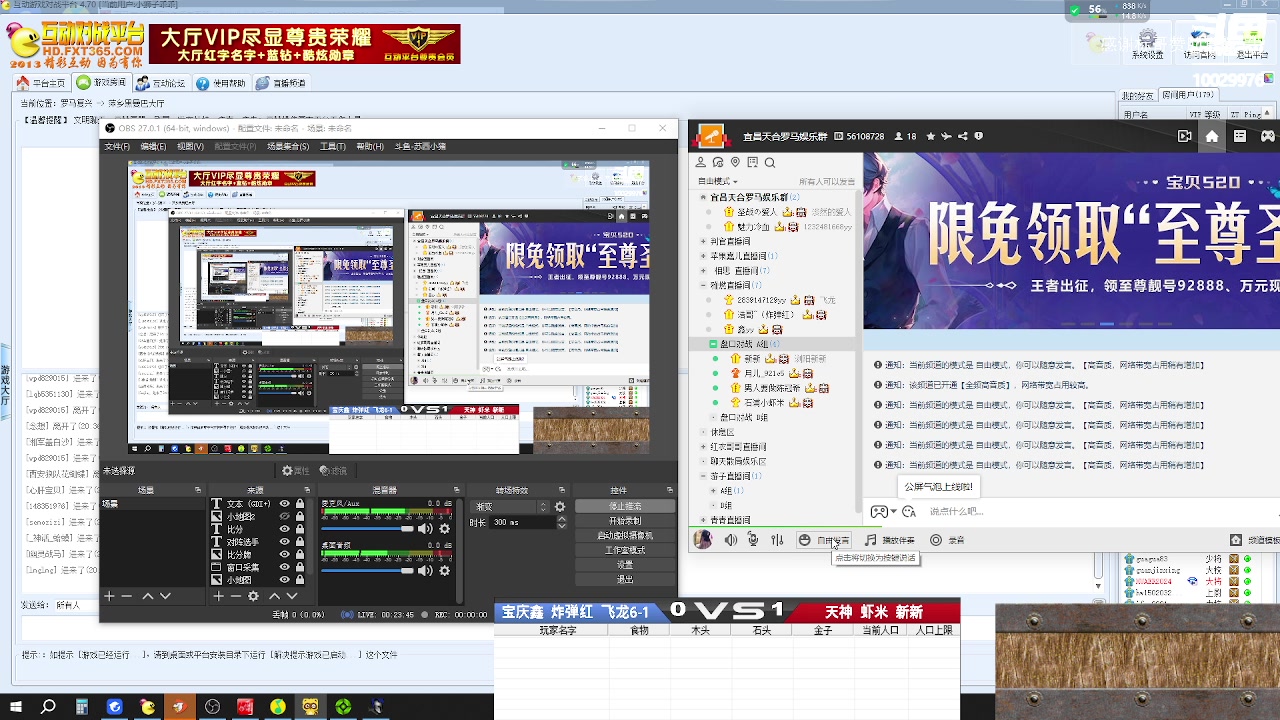Image resolution: width=1280 pixels, height=720 pixels.
Task: Click 开始录制 to start recording
Action: coord(625,521)
